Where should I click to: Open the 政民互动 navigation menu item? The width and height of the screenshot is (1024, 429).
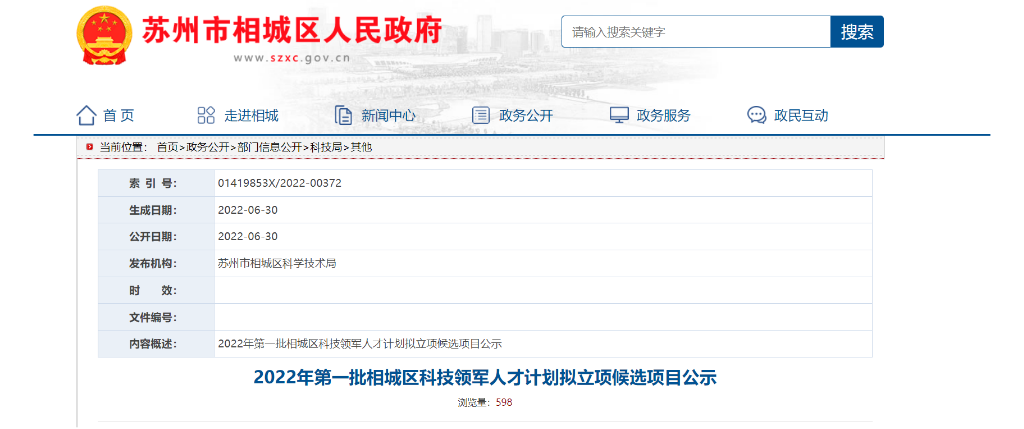(x=801, y=116)
